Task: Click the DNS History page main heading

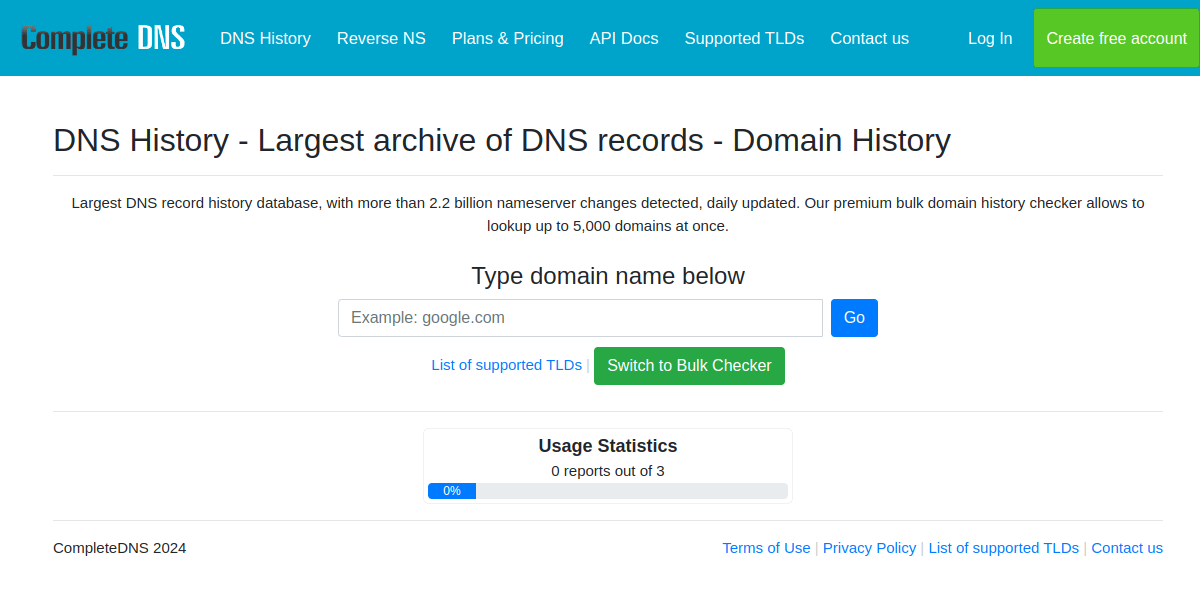Action: click(501, 141)
